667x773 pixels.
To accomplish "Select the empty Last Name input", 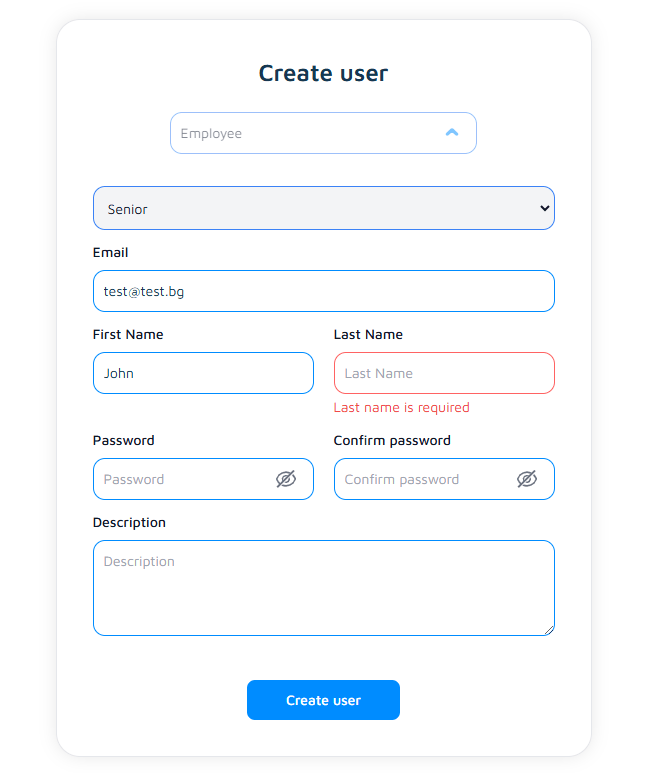I will pyautogui.click(x=444, y=373).
